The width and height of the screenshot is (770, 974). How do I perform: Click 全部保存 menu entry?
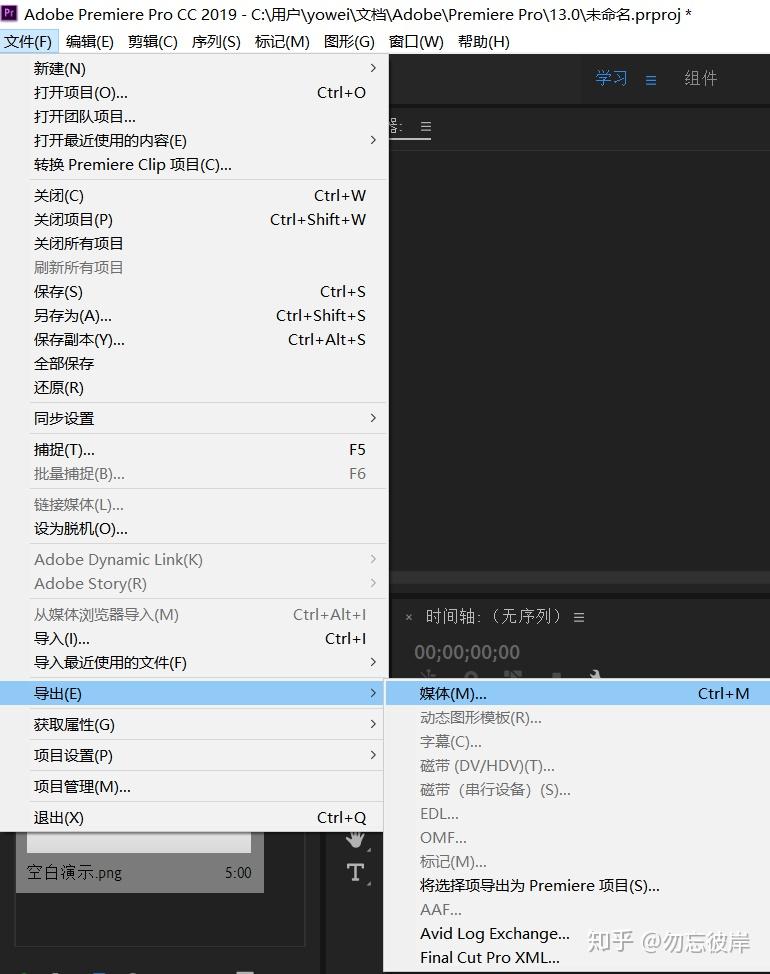[x=194, y=364]
